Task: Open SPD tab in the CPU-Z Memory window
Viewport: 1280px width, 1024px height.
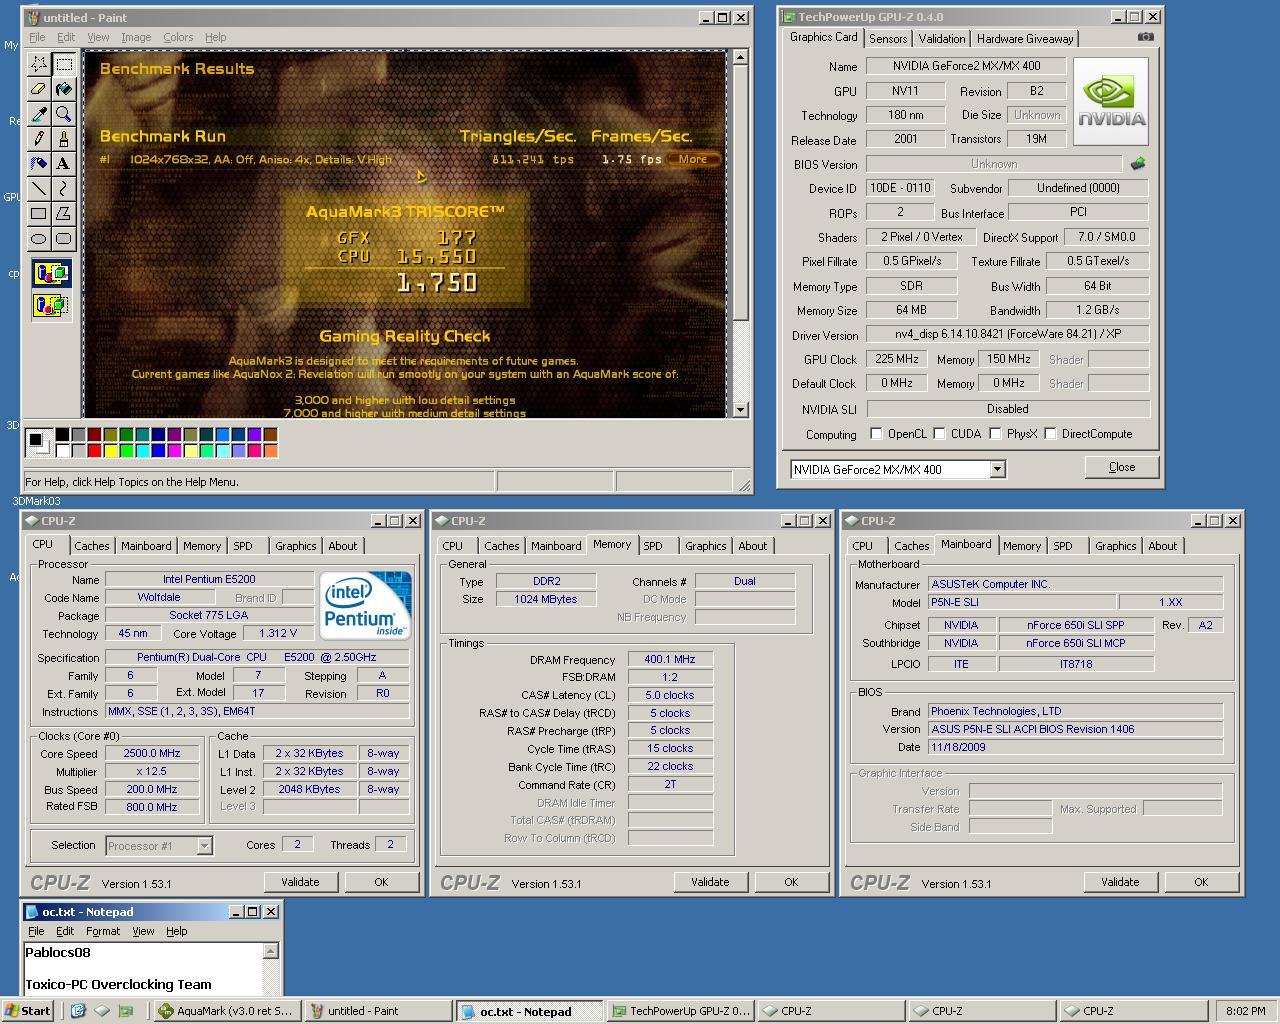Action: click(x=653, y=546)
